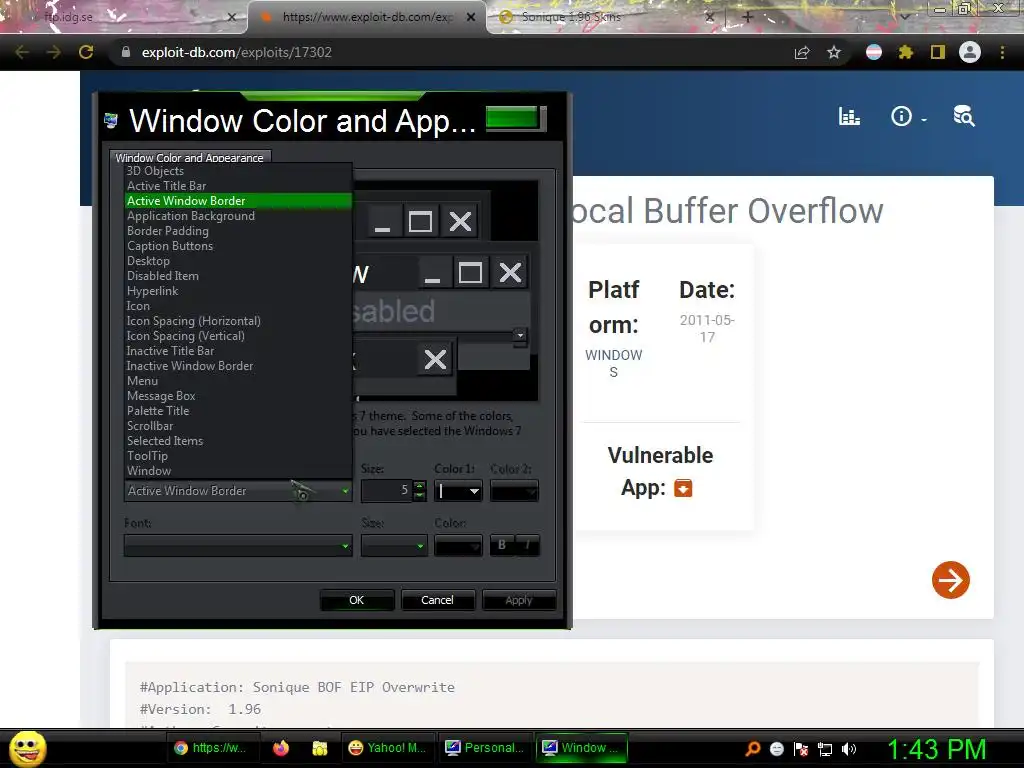Reload the exploit-db page

(86, 52)
